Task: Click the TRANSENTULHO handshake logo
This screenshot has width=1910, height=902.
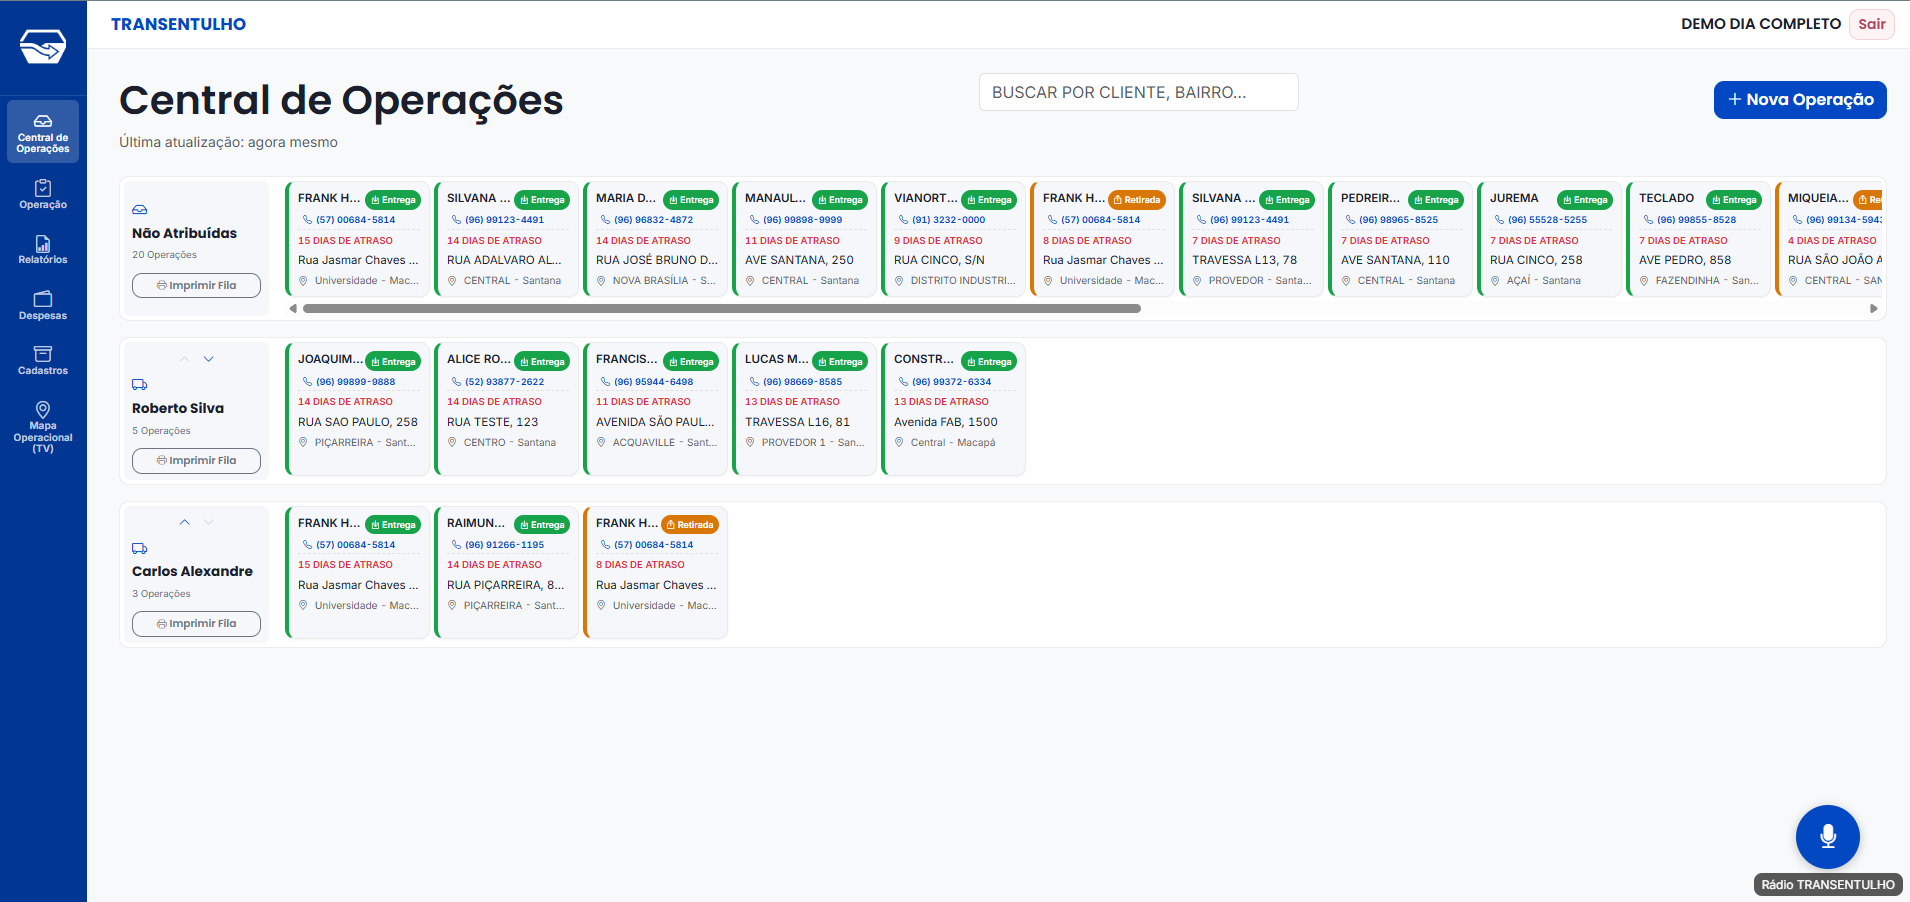Action: point(43,46)
